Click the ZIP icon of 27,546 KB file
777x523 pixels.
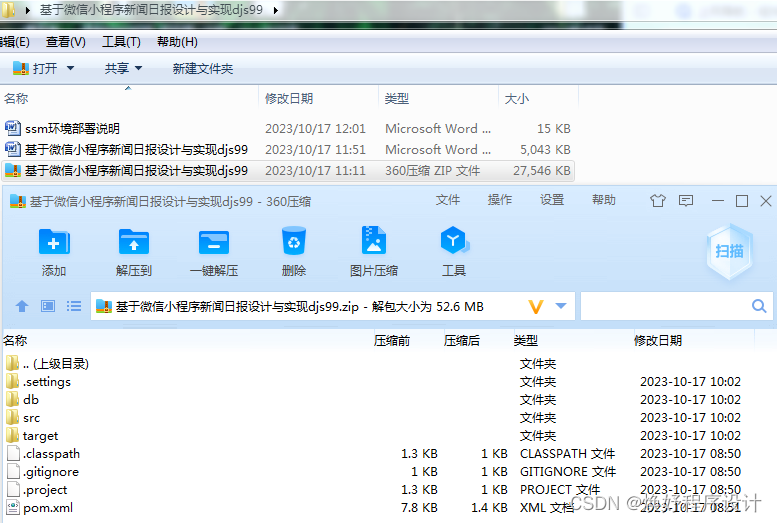point(12,171)
